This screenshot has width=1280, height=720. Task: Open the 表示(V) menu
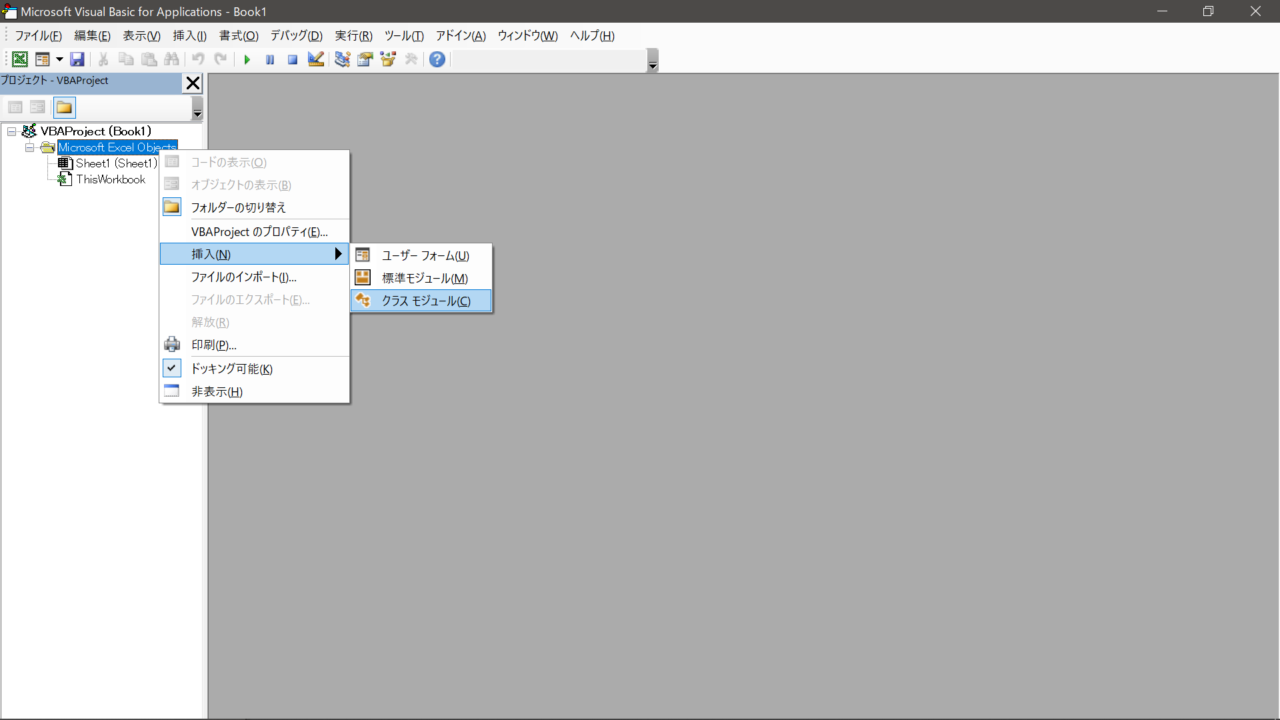(x=142, y=36)
